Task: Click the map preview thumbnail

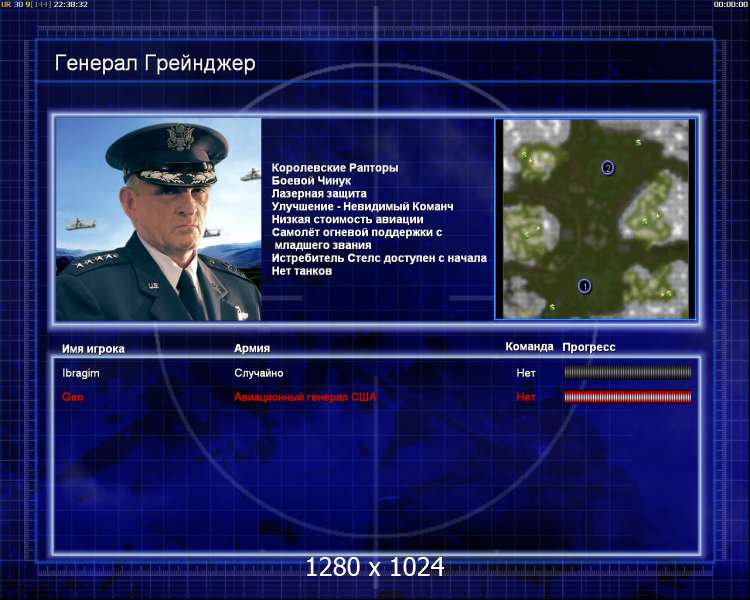Action: click(595, 219)
